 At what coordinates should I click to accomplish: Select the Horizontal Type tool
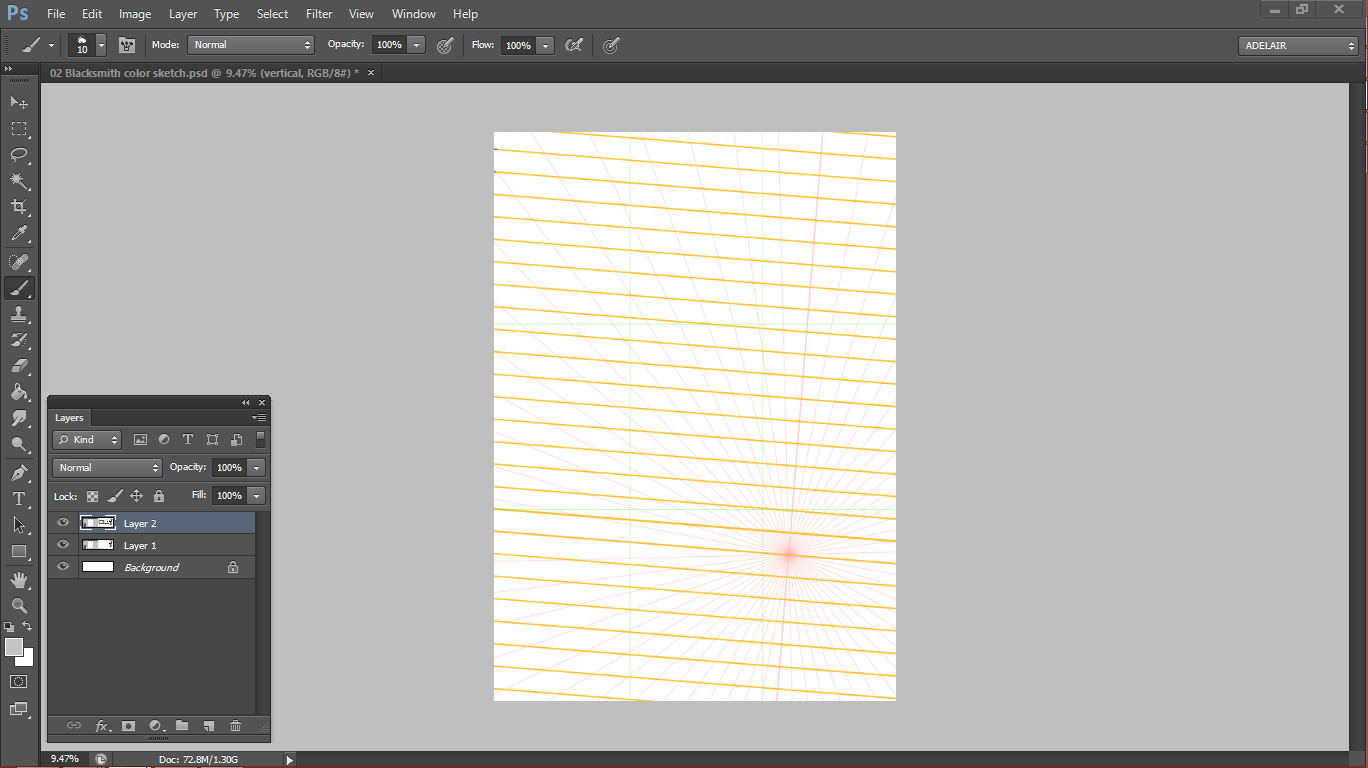point(19,499)
